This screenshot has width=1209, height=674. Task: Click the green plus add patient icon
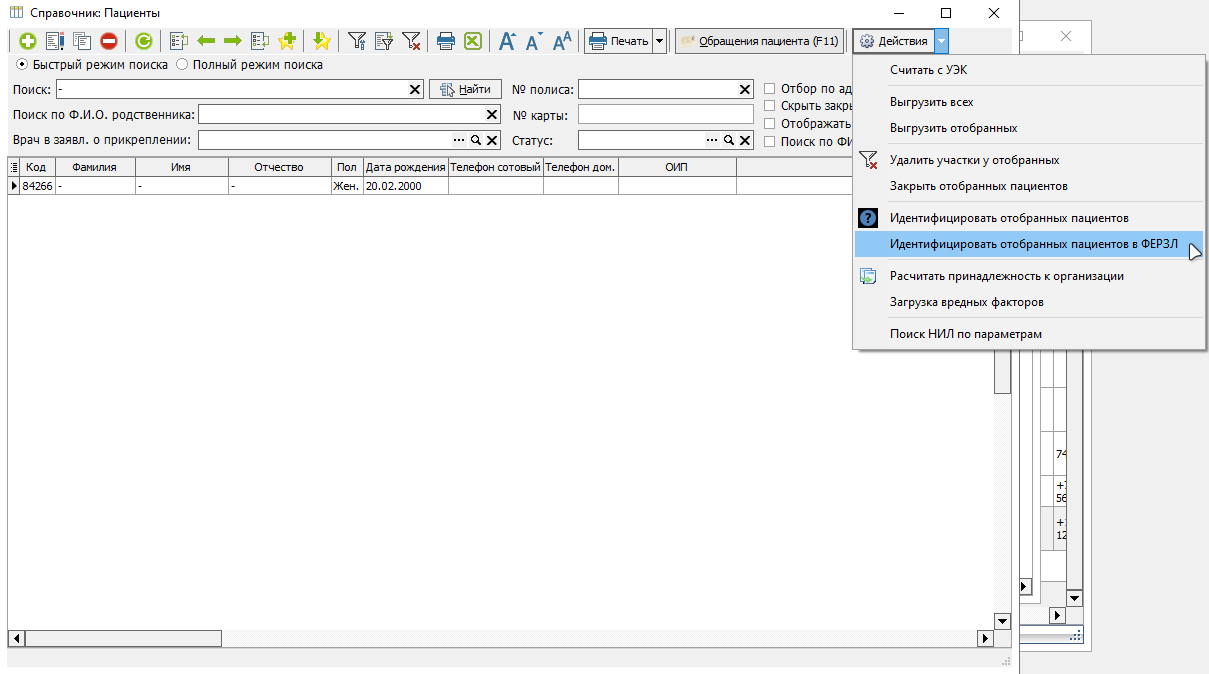tap(28, 41)
